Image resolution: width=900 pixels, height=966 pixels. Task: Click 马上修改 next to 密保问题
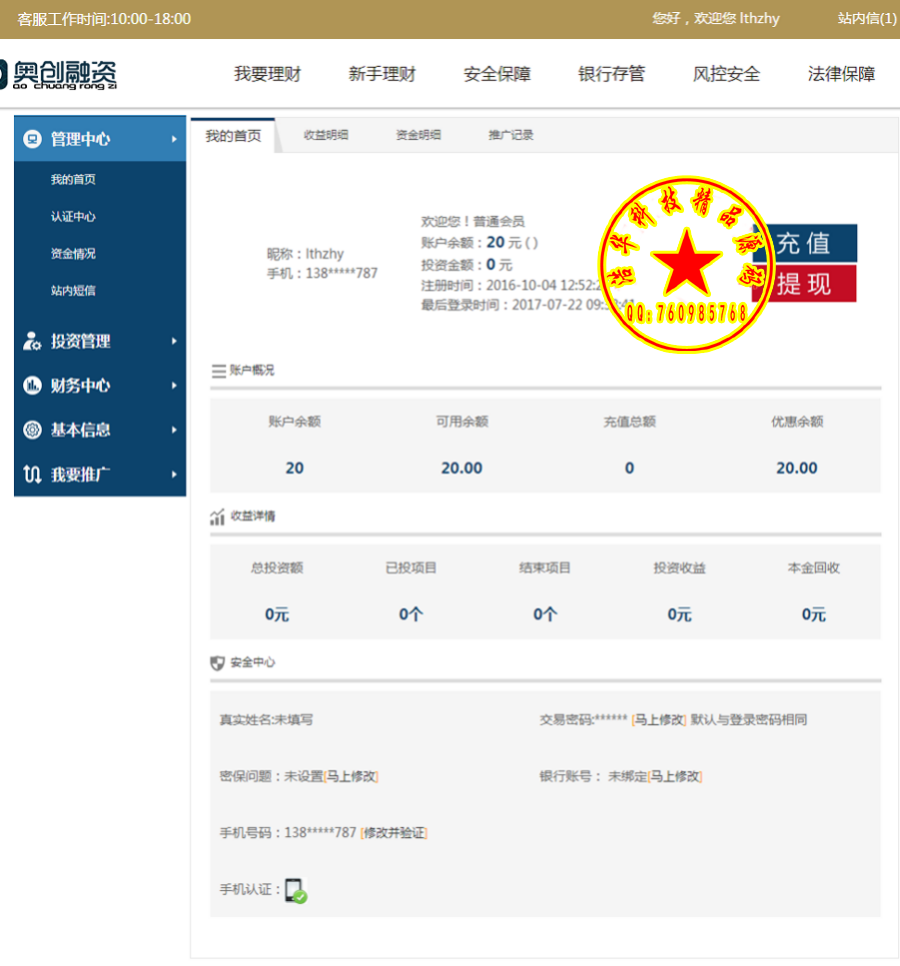351,776
